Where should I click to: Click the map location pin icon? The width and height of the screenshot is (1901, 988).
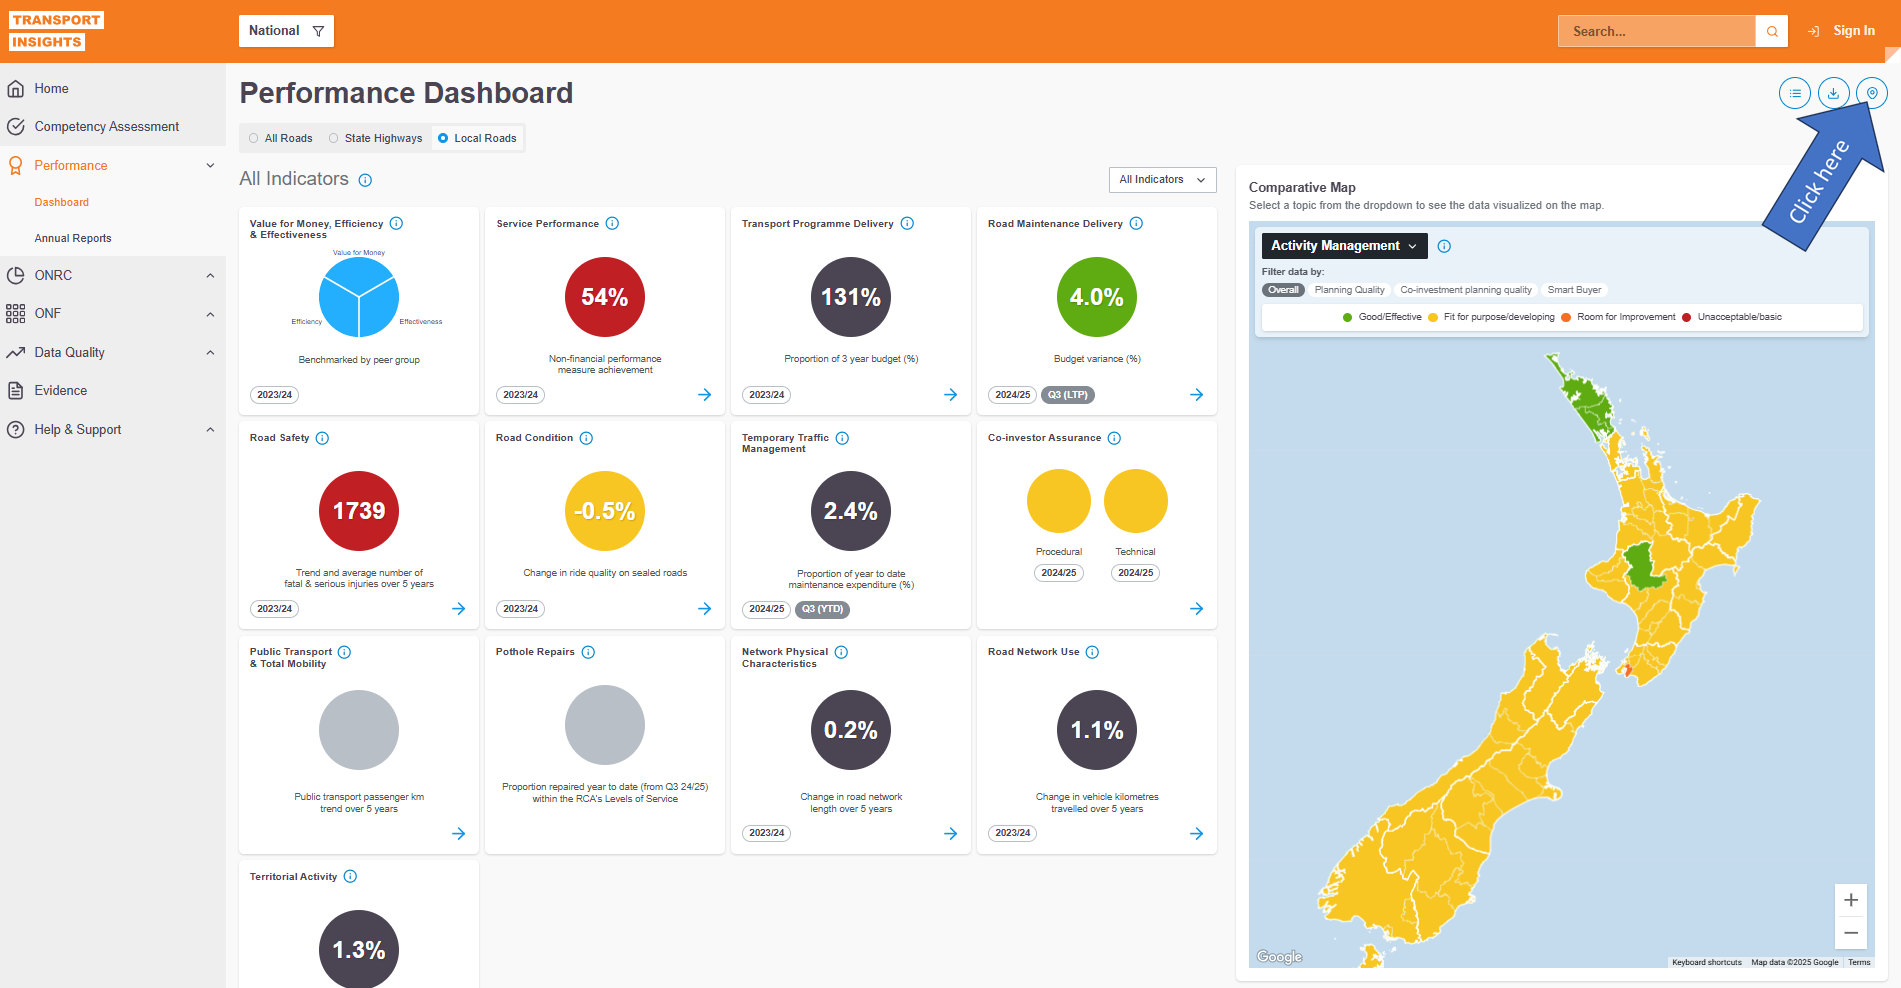point(1872,93)
